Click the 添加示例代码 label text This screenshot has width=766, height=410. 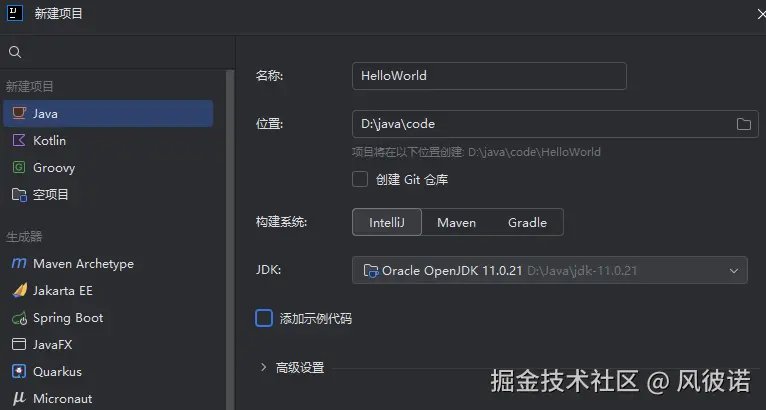pos(316,319)
